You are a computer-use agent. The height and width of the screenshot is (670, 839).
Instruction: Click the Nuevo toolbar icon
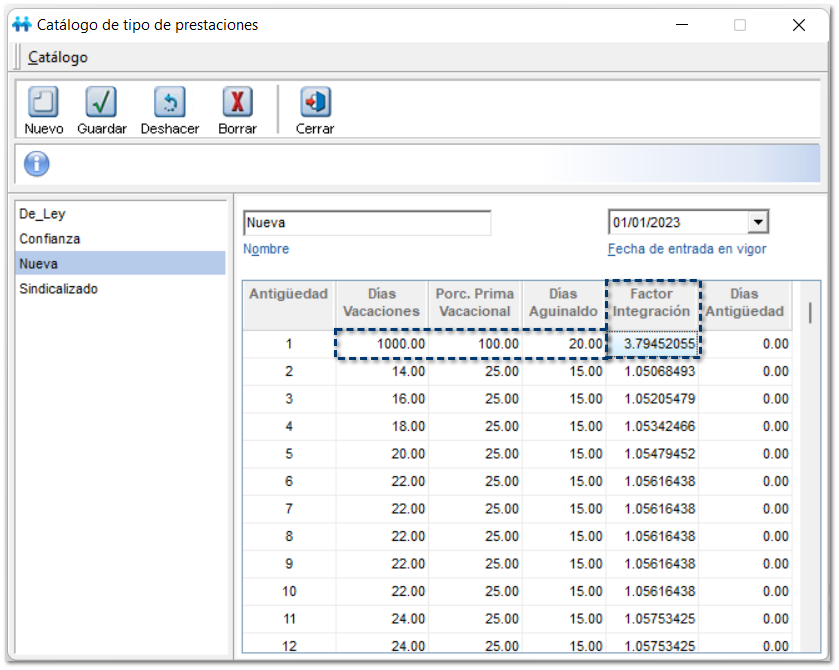[43, 103]
